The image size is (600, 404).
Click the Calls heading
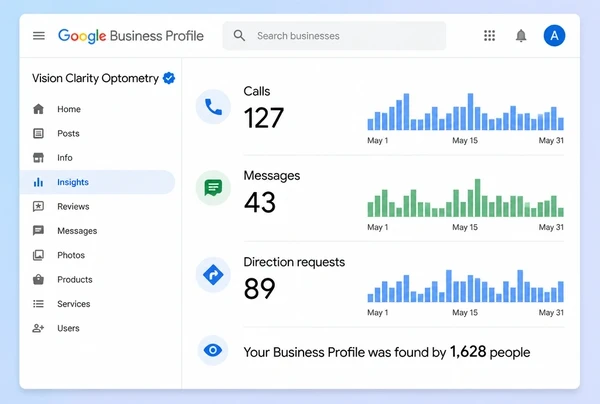(x=257, y=91)
